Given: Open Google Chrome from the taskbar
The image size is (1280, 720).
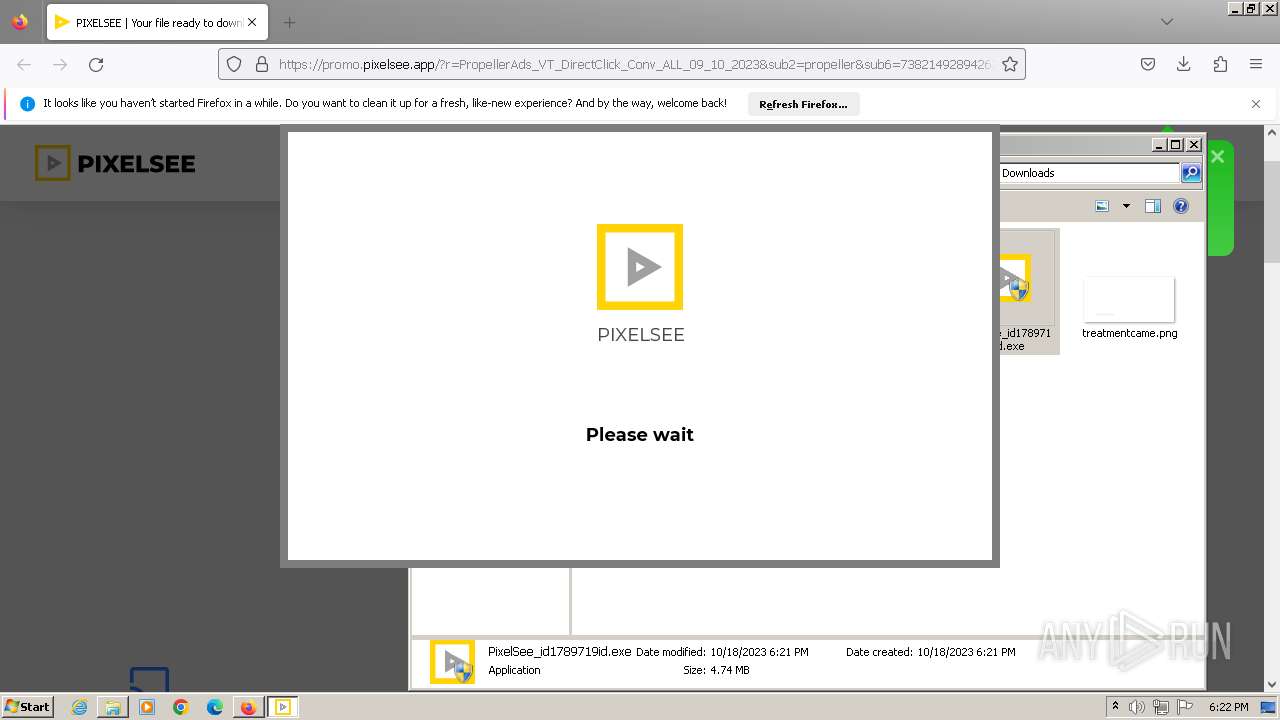Looking at the screenshot, I should pyautogui.click(x=181, y=707).
